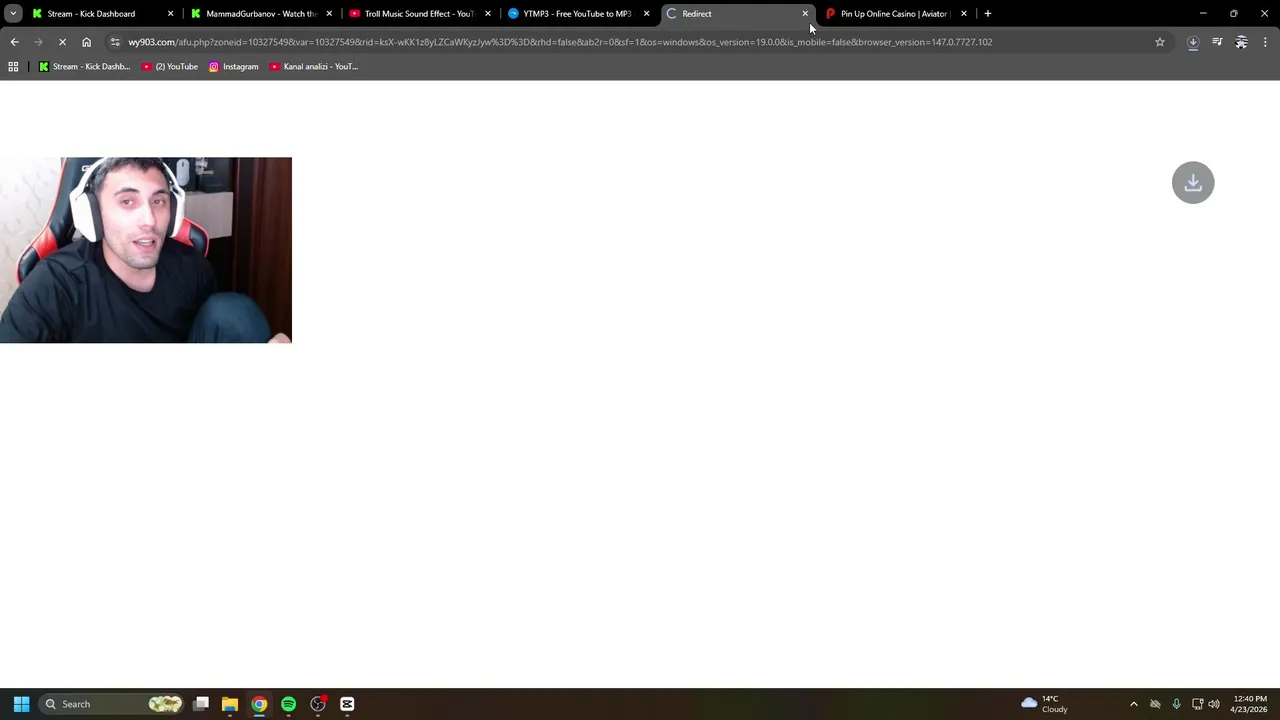Close the Kick Dashboard tab
The width and height of the screenshot is (1280, 720).
[170, 14]
